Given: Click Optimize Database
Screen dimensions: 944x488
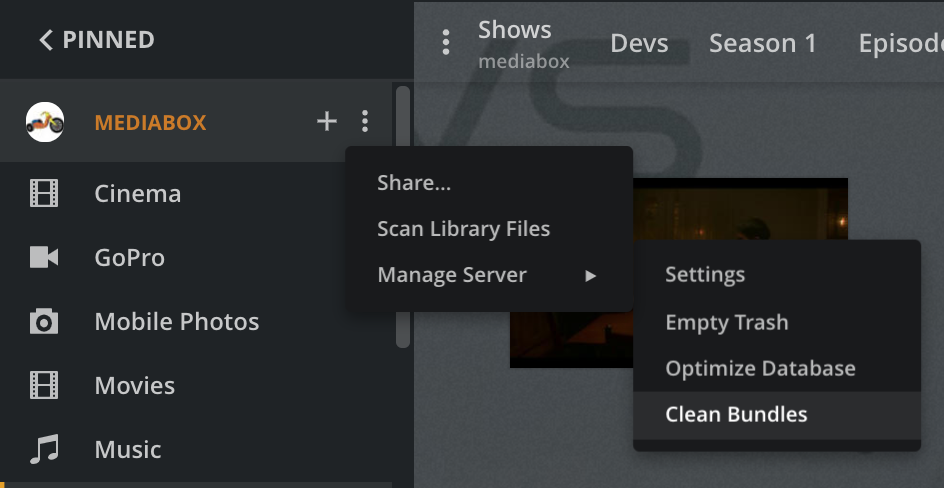Looking at the screenshot, I should (x=760, y=368).
